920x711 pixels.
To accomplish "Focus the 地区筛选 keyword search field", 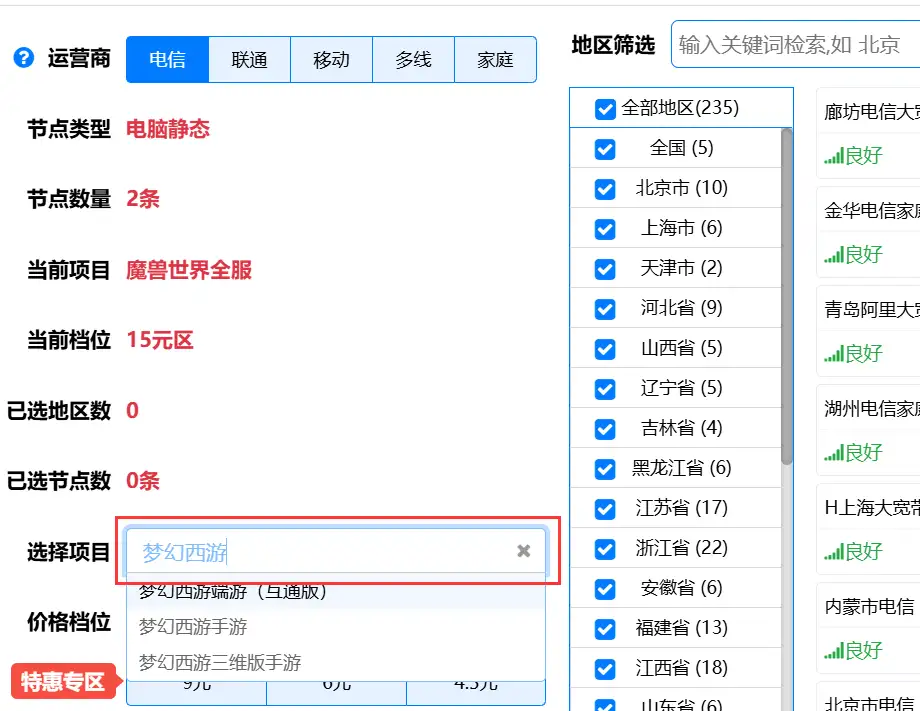I will point(795,45).
